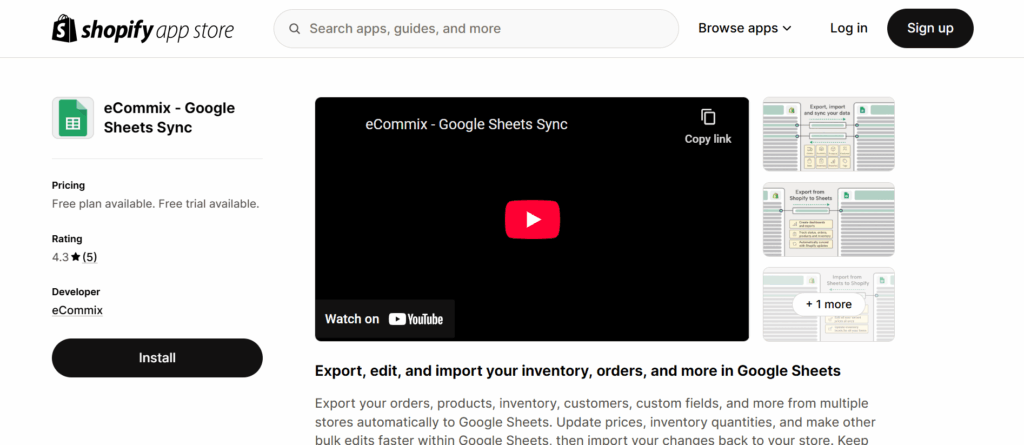
Task: Click the search magnifier icon
Action: coord(295,29)
